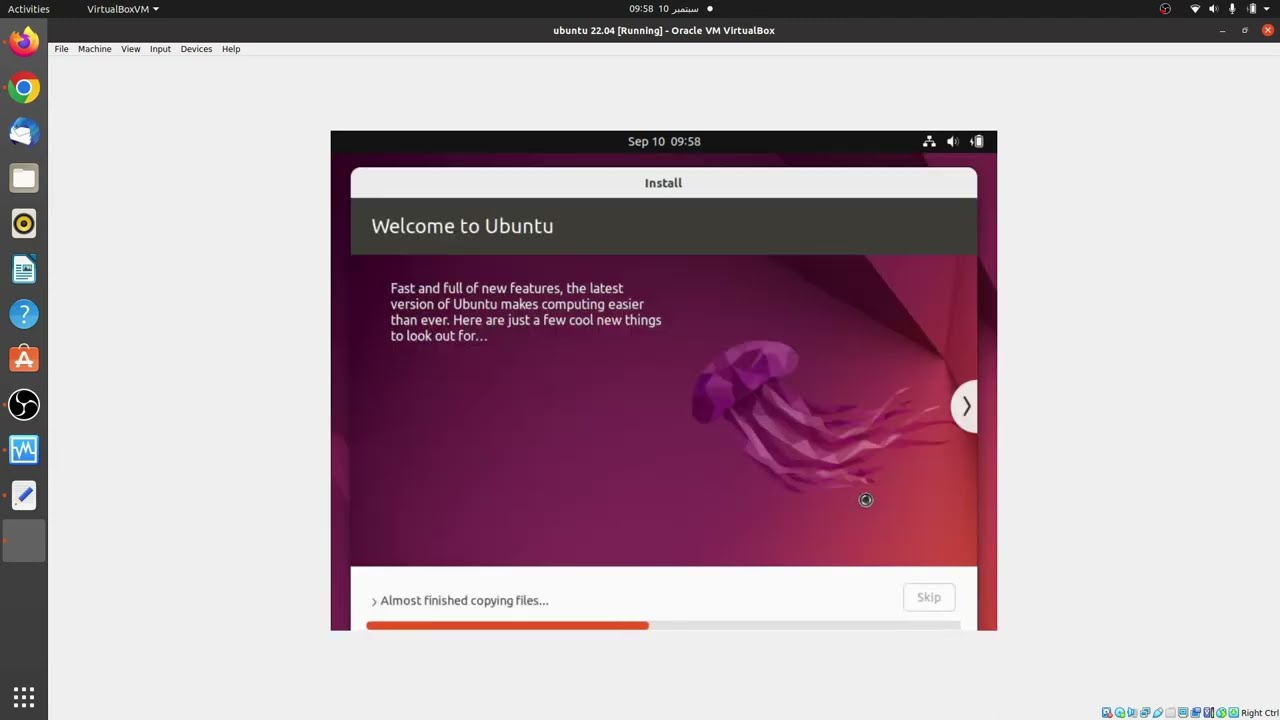Open host system menu dropdown arrow
1280x720 pixels.
(1269, 9)
